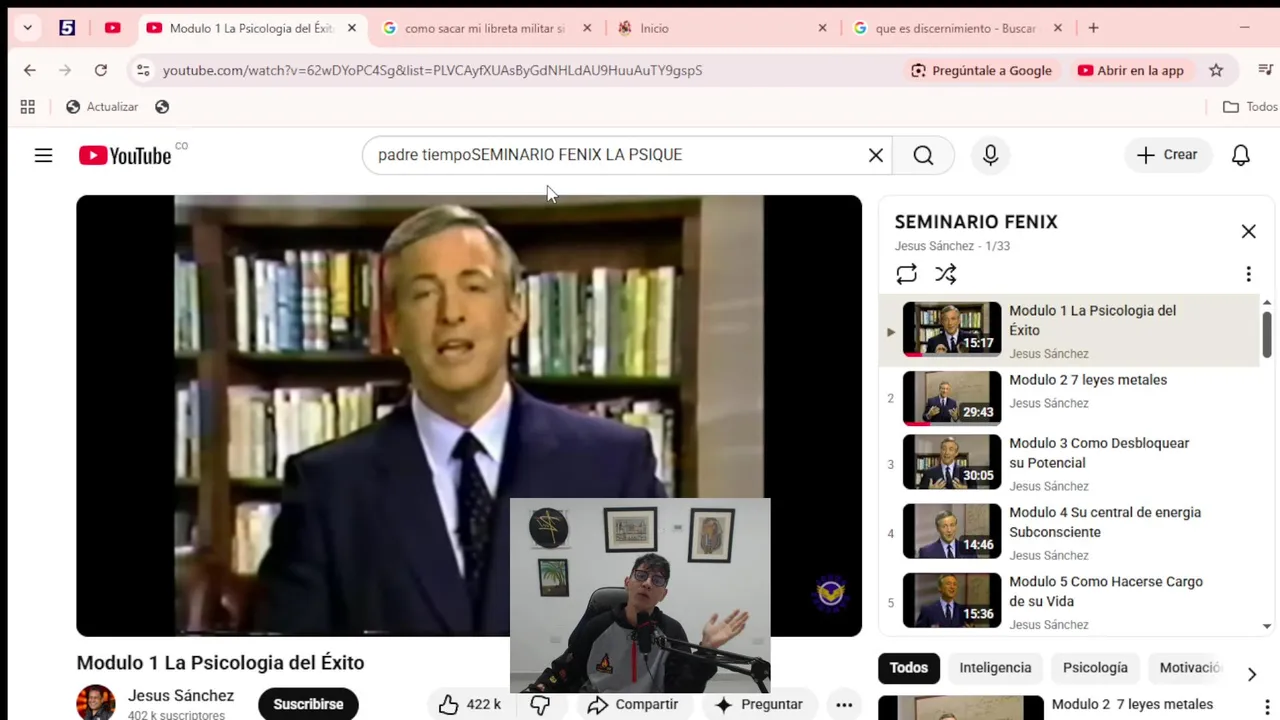The width and height of the screenshot is (1280, 720).
Task: Open a new browser tab
Action: 1093,28
